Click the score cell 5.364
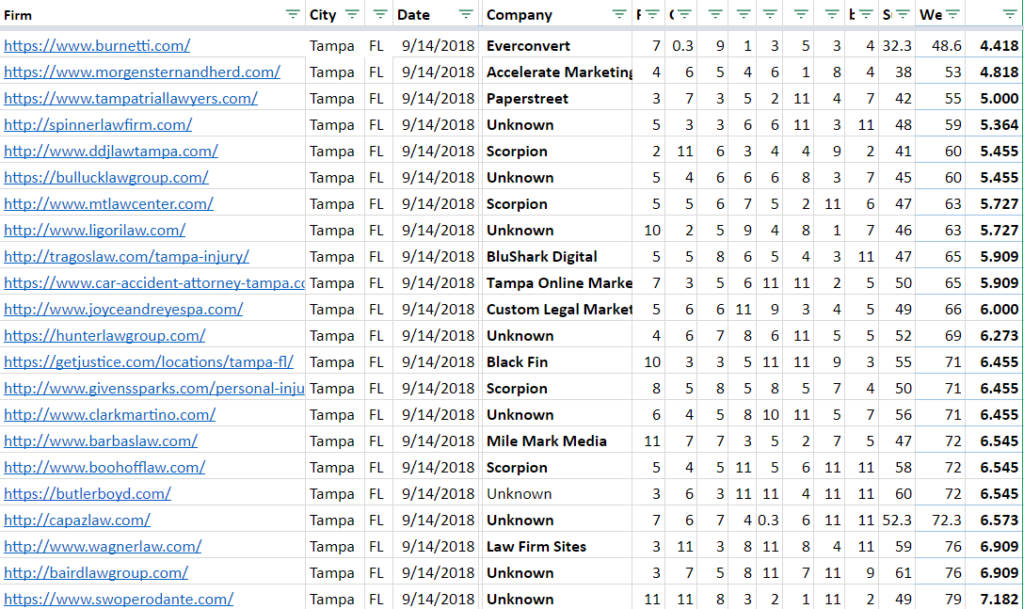Screen dimensions: 1024x609 [993, 125]
